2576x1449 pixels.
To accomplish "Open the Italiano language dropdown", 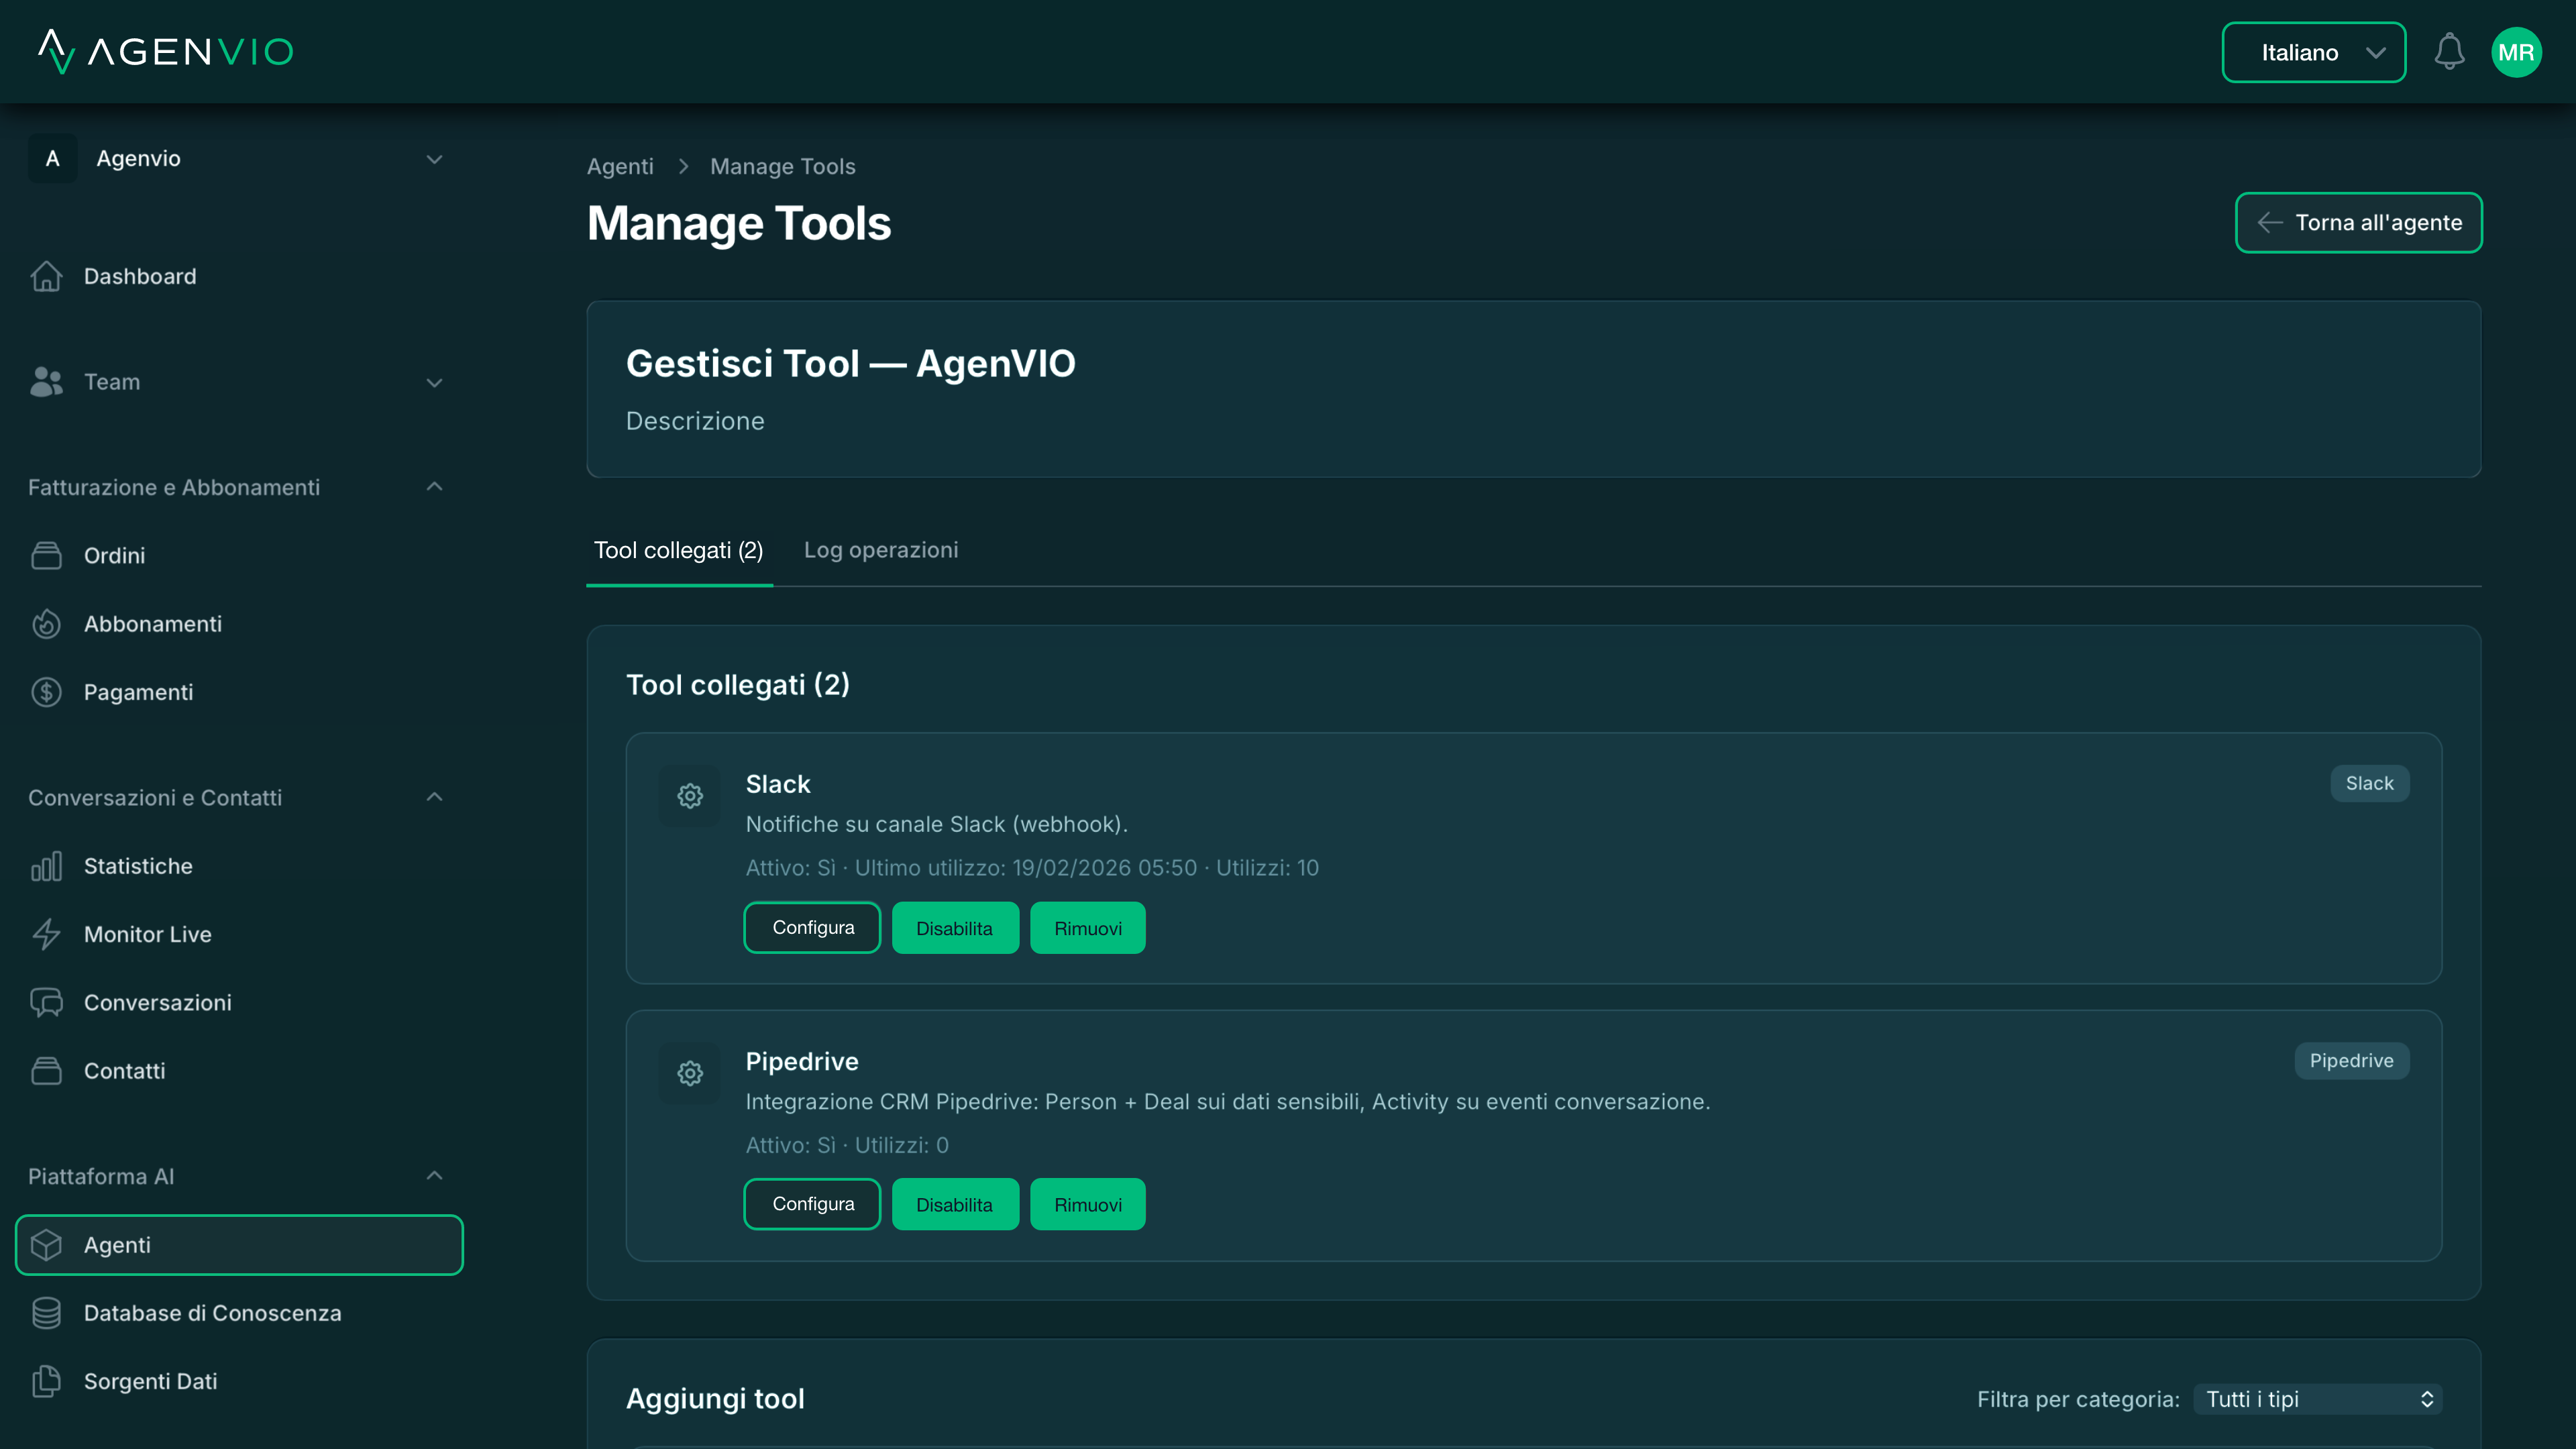I will (2313, 52).
